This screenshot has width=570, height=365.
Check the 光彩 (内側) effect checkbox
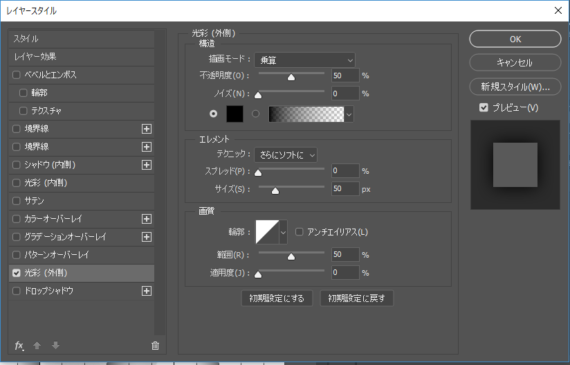point(16,183)
